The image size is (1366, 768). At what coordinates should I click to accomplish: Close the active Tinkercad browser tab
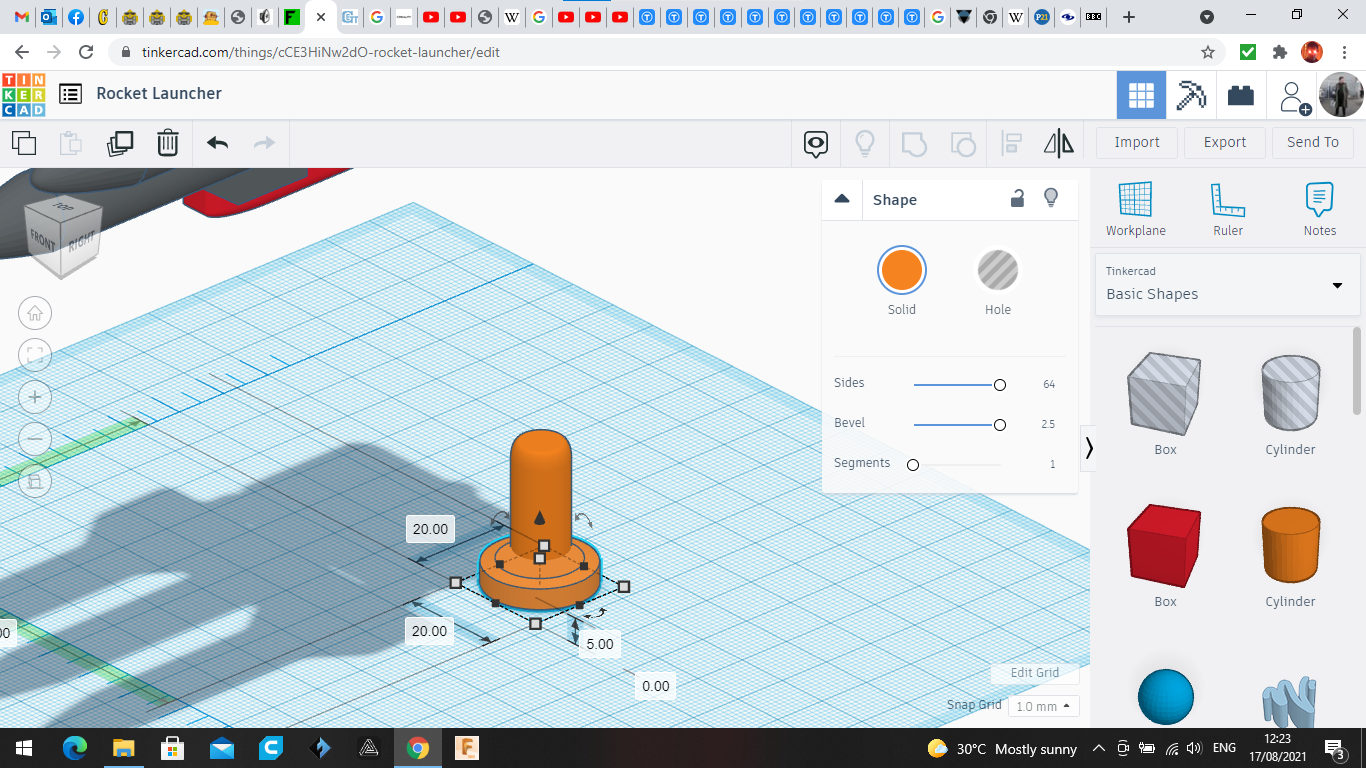point(321,17)
